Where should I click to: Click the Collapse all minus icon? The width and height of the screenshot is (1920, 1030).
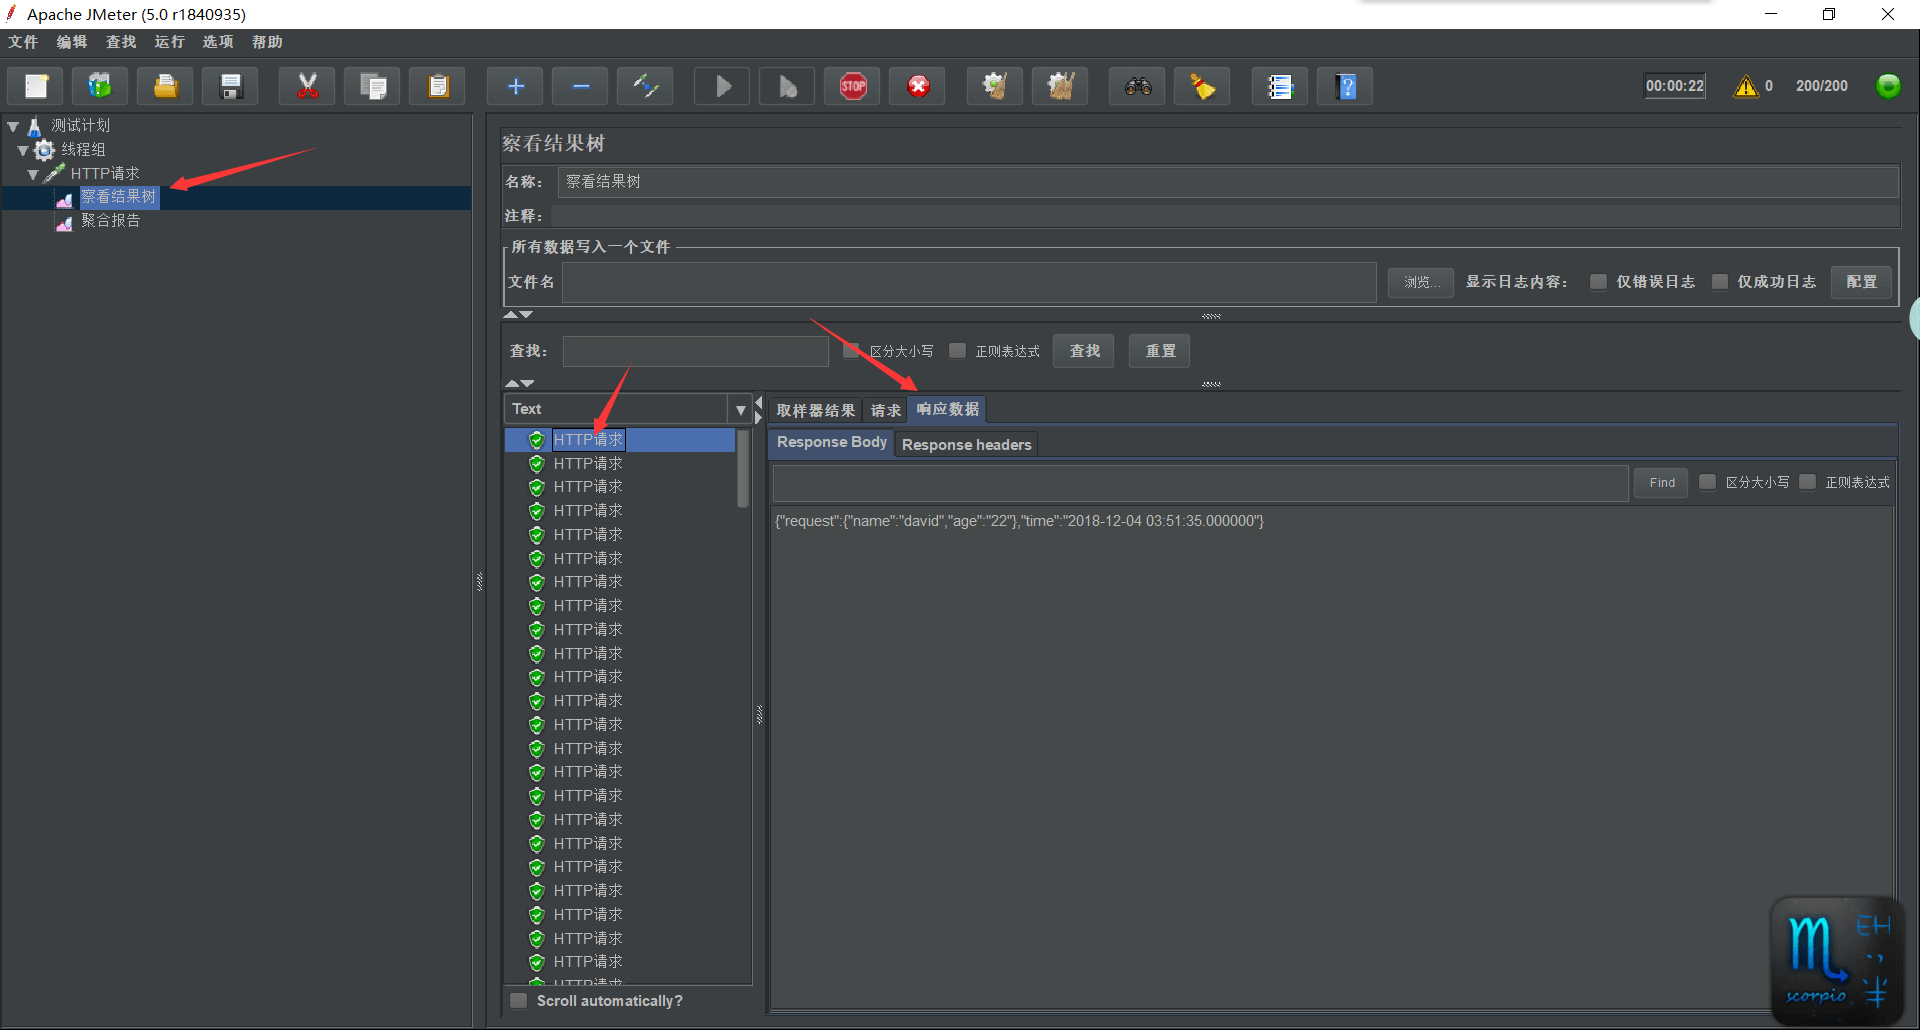(581, 86)
